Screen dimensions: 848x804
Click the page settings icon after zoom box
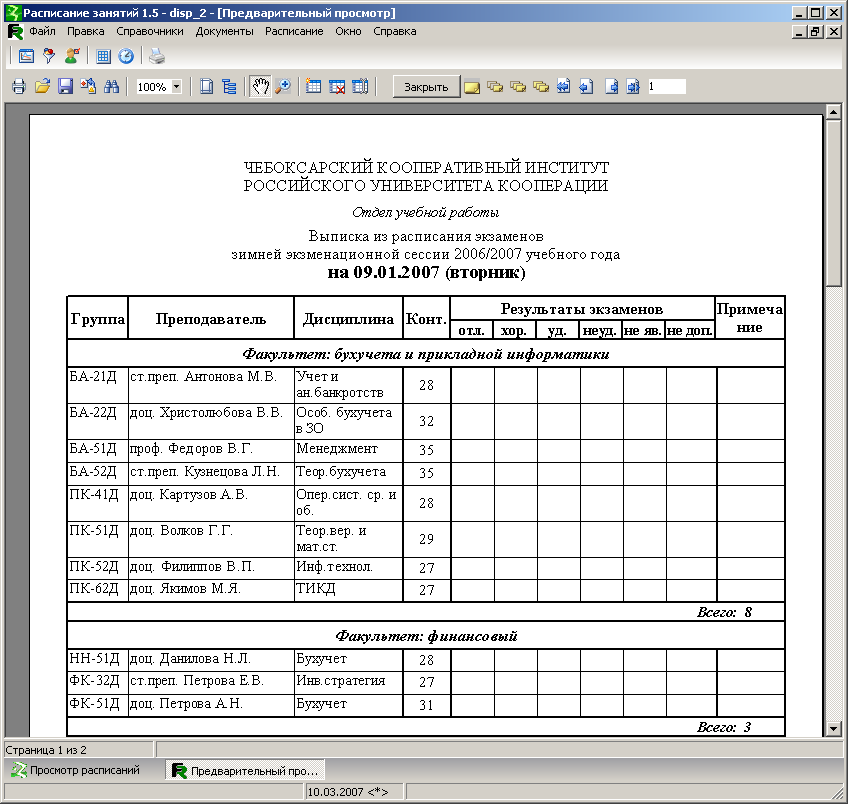coord(206,87)
